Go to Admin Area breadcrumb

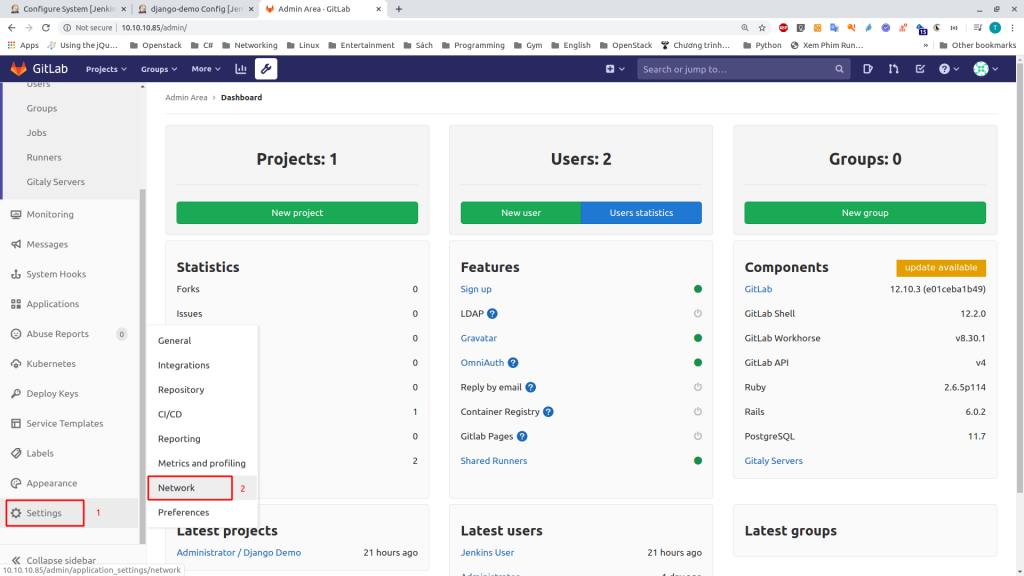click(x=186, y=97)
